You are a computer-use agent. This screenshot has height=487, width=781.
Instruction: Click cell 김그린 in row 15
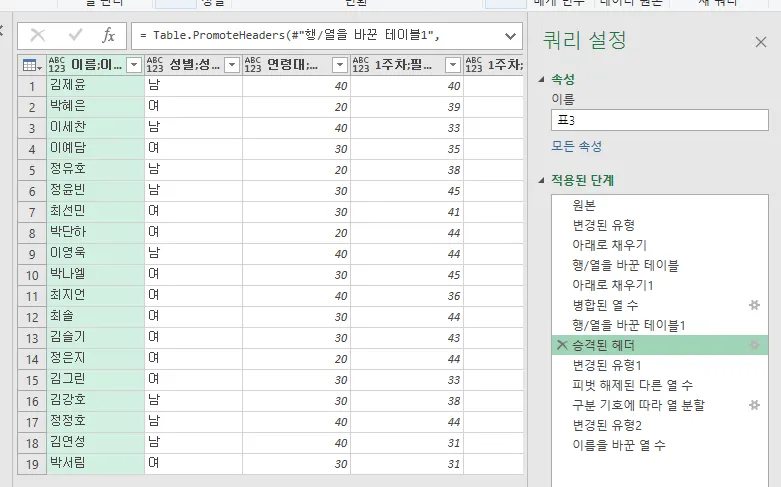click(95, 379)
